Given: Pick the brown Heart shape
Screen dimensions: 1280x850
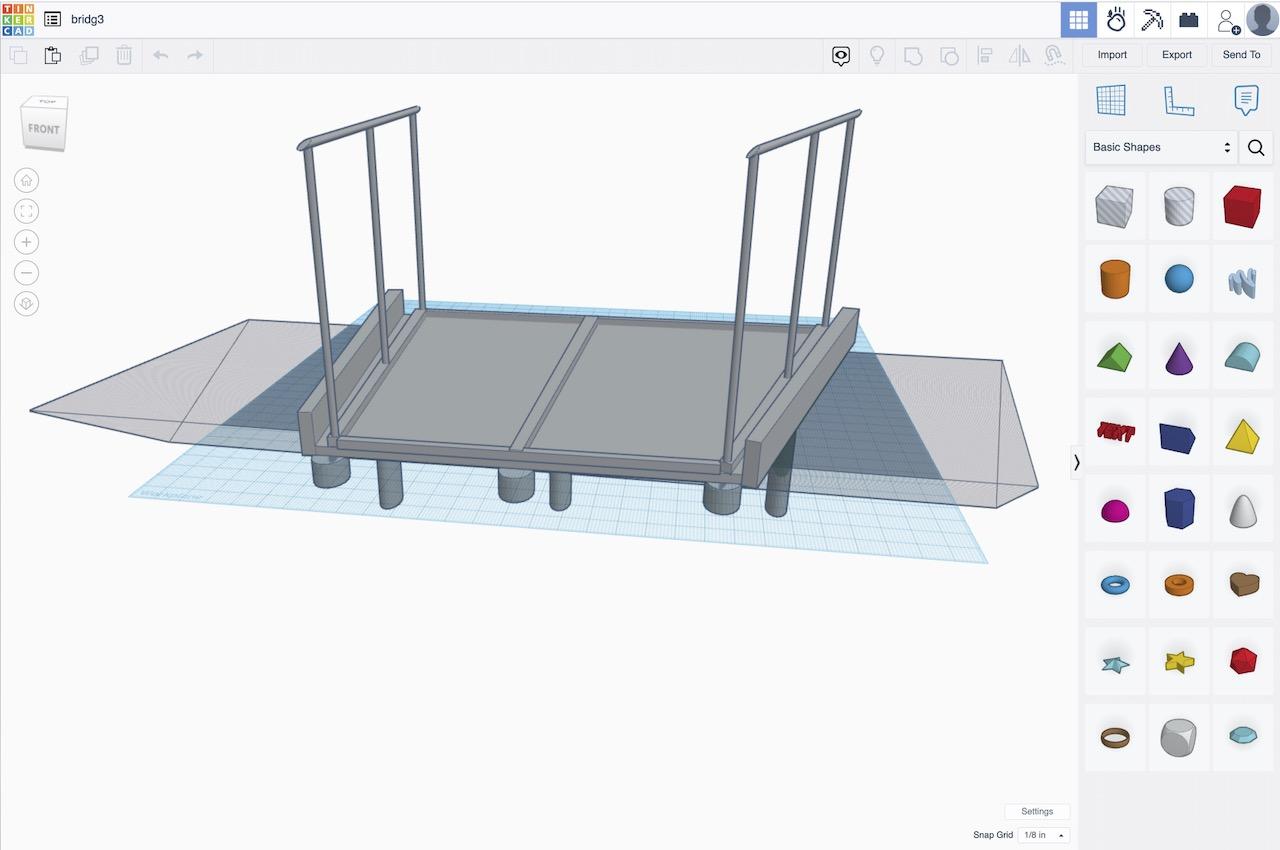Looking at the screenshot, I should point(1243,585).
